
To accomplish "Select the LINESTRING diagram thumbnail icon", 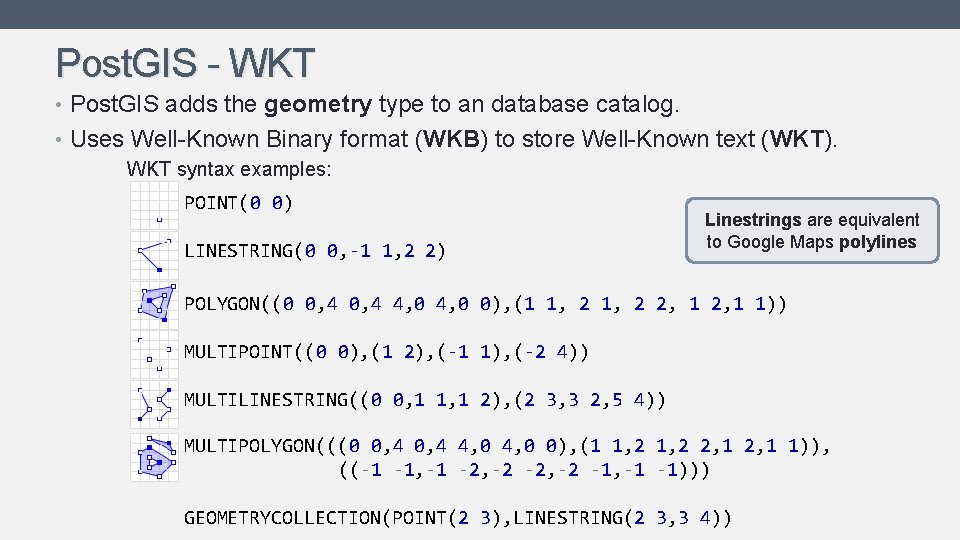I will (x=154, y=254).
